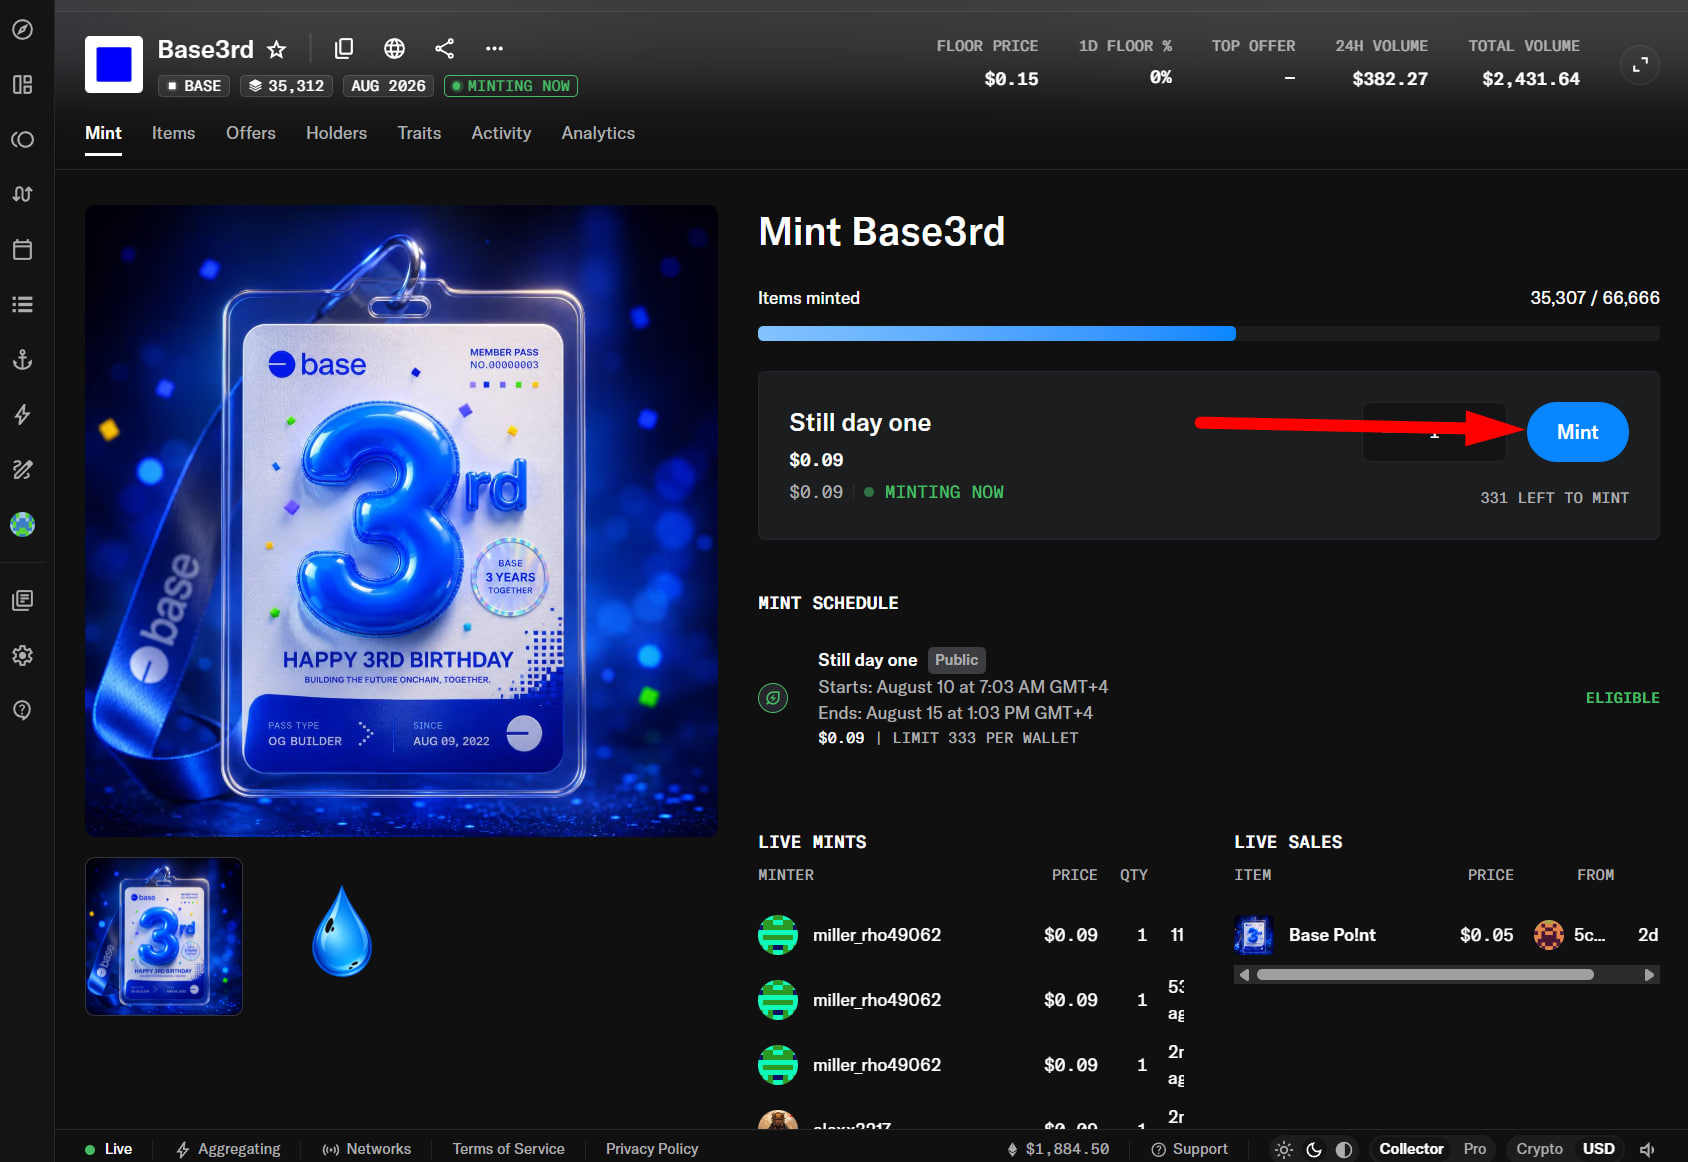The width and height of the screenshot is (1688, 1162).
Task: Click the Live Sales scroll left arrow
Action: tap(1244, 975)
